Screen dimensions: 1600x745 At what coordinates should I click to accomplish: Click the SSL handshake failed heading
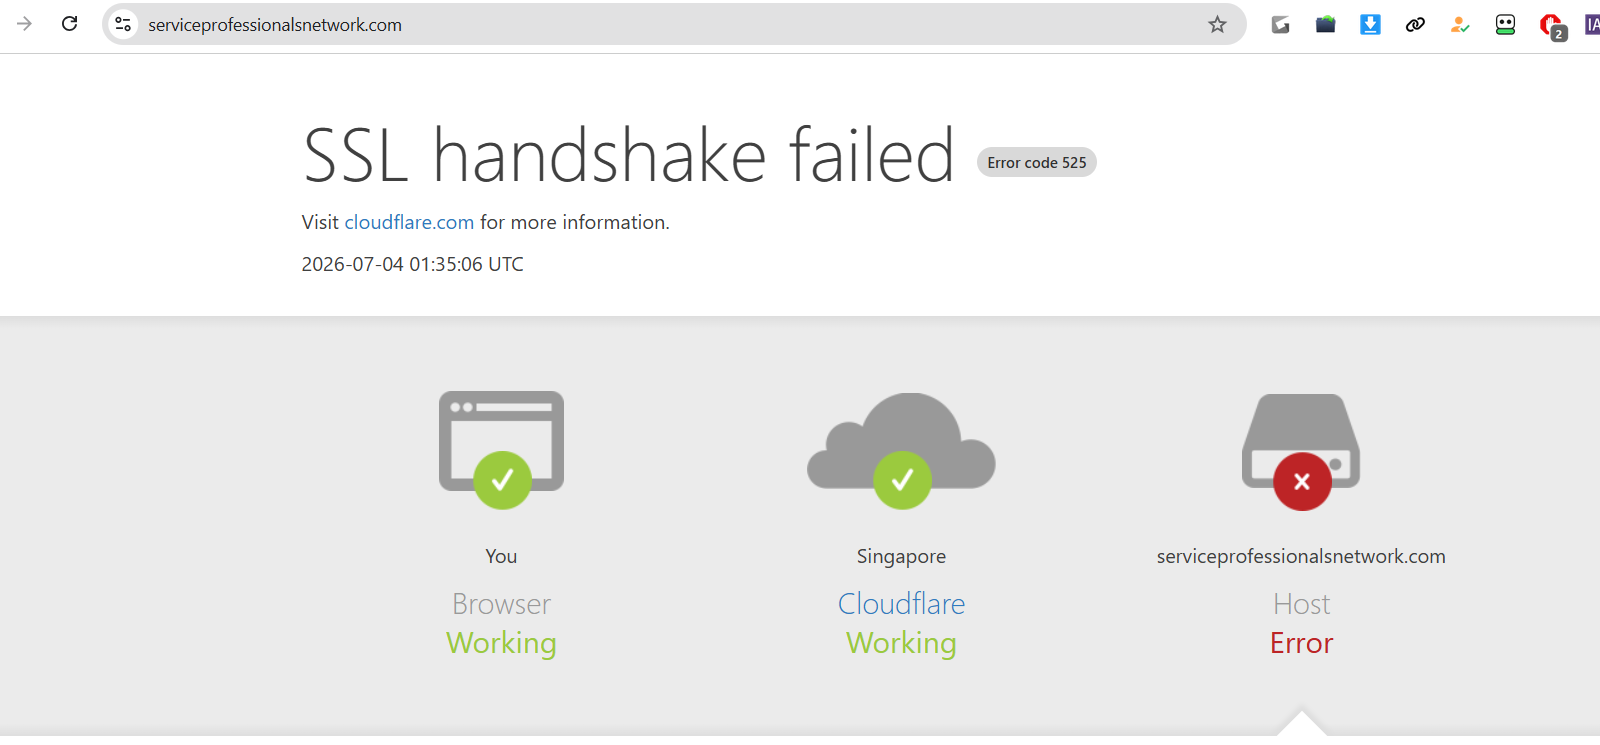point(629,156)
